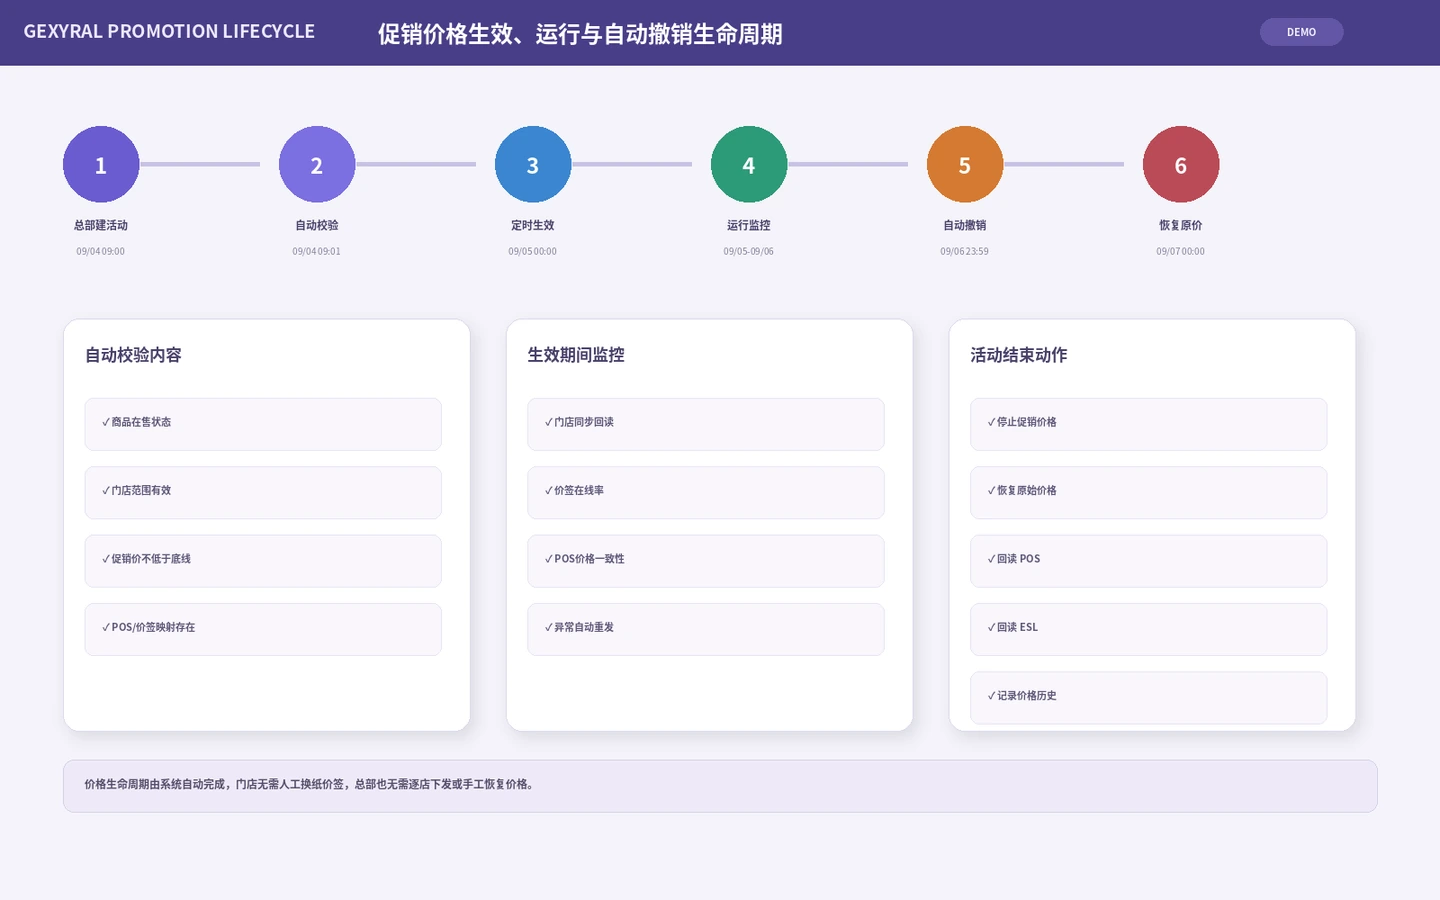
Task: Click the 09/04 09:01 timestamp
Action: pyautogui.click(x=317, y=251)
